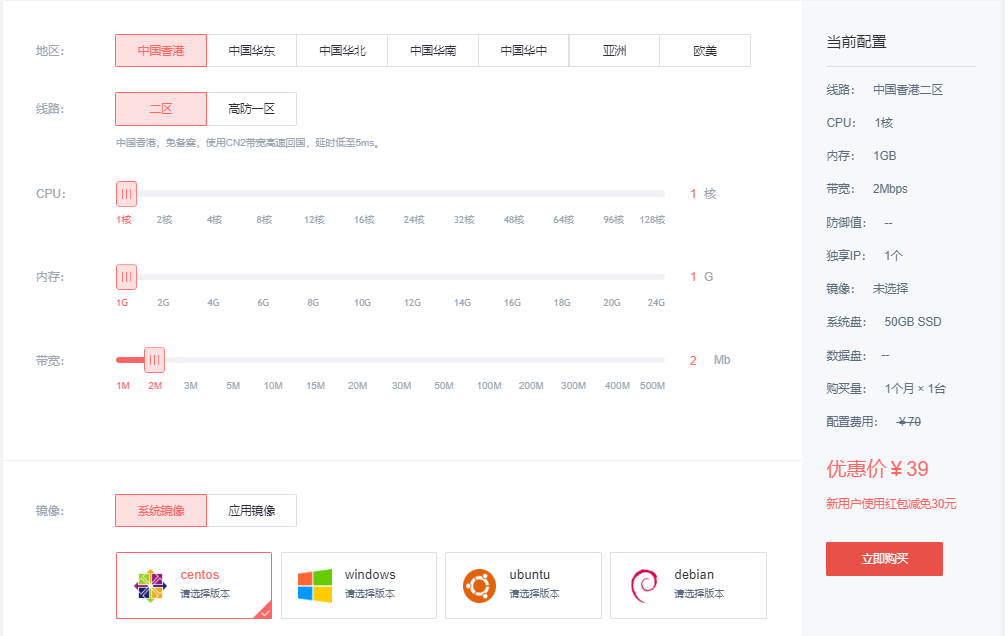The width and height of the screenshot is (1005, 636).
Task: Pick the 中国华中 region
Action: [524, 51]
